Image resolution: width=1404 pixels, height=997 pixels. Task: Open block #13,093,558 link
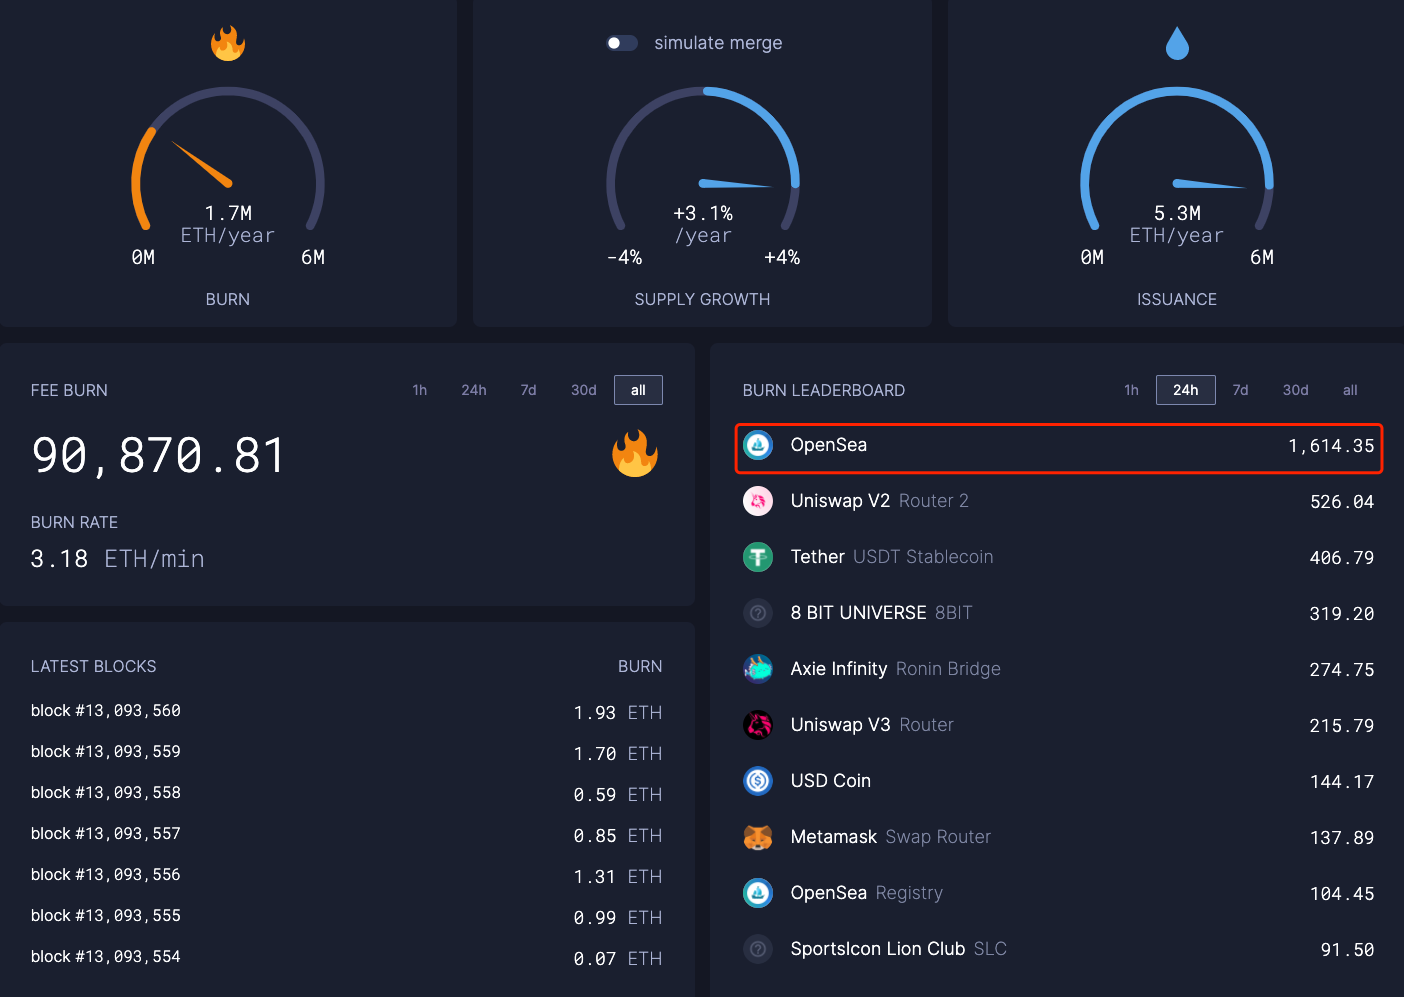[106, 793]
